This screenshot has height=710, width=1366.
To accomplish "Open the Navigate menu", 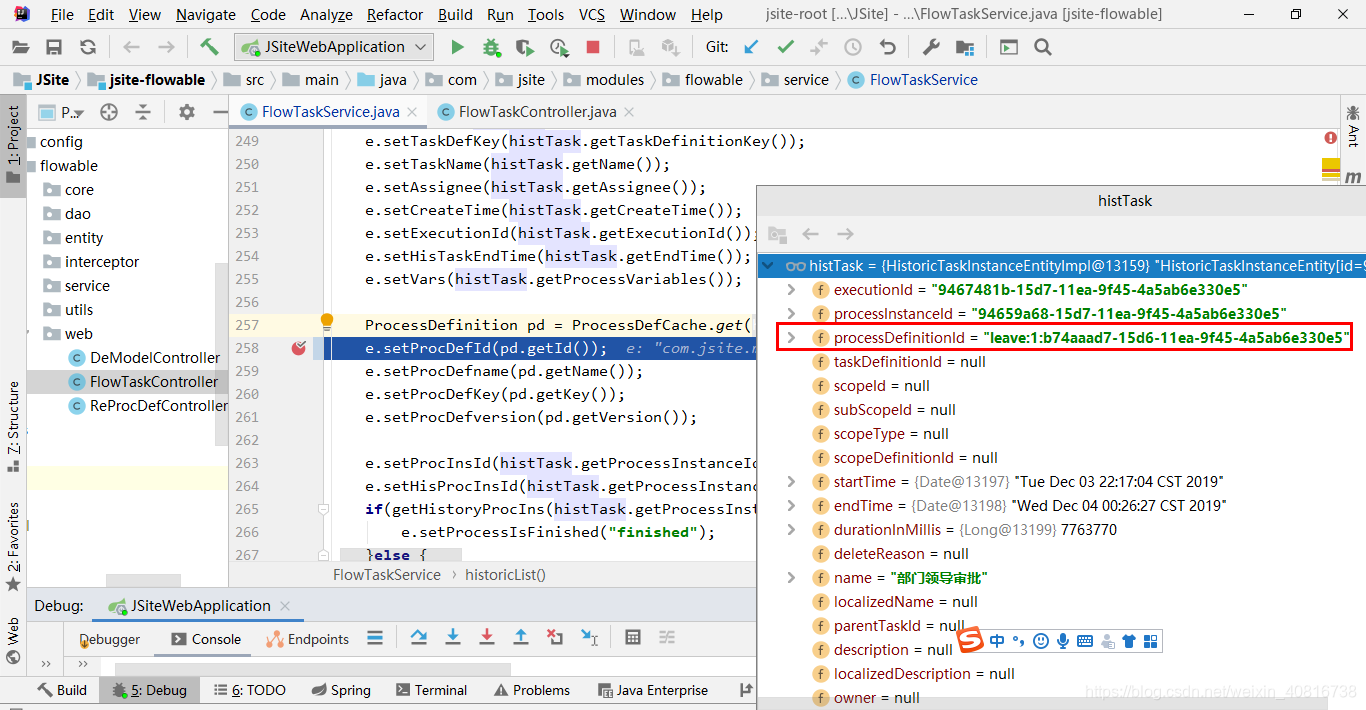I will 206,15.
